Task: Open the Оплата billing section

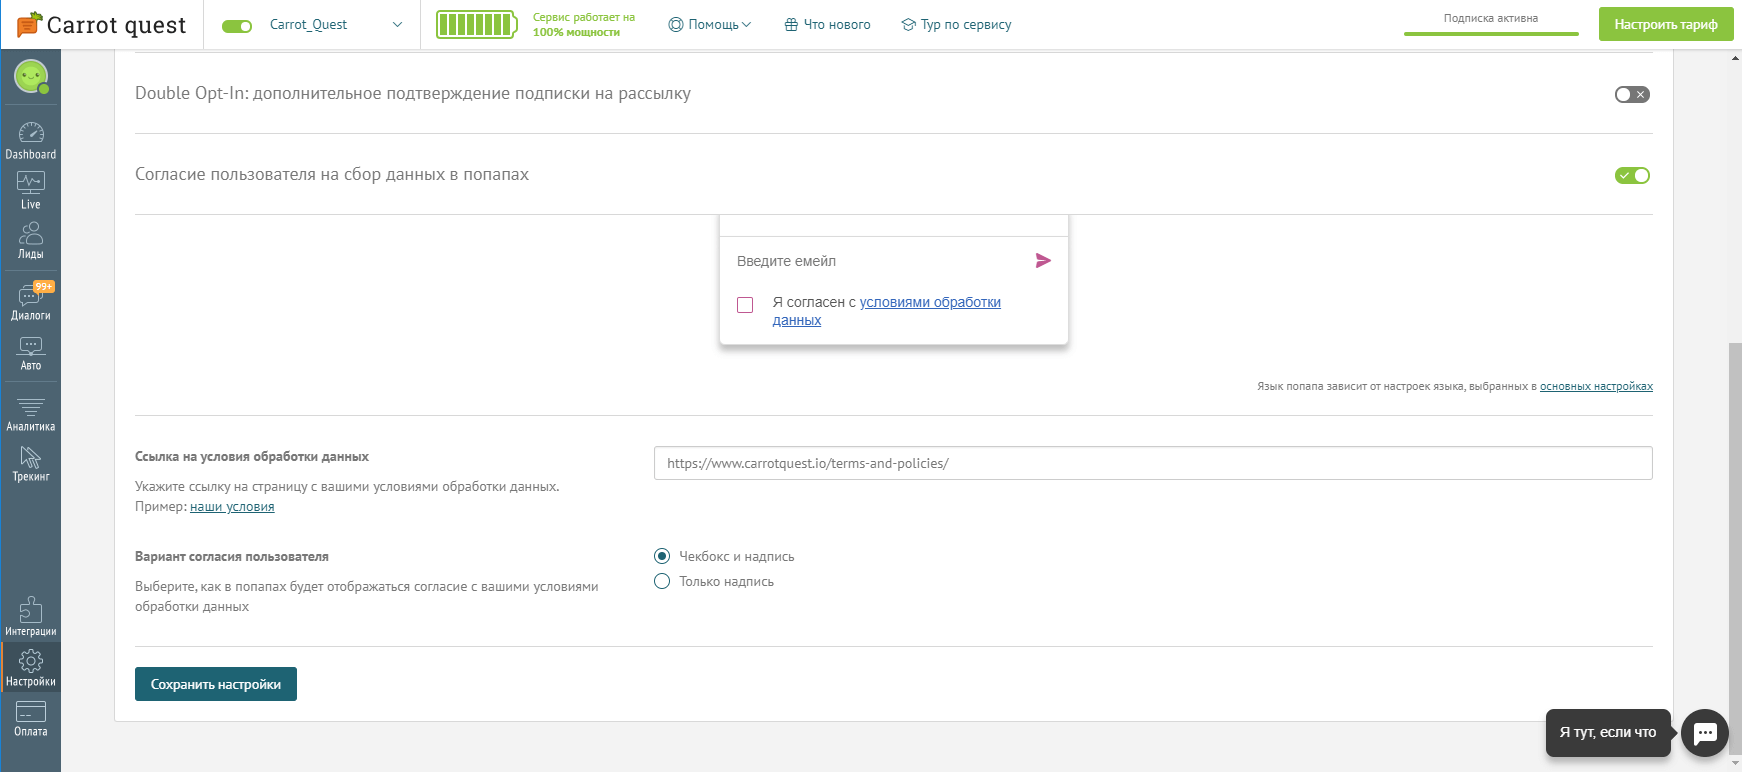Action: pyautogui.click(x=31, y=718)
